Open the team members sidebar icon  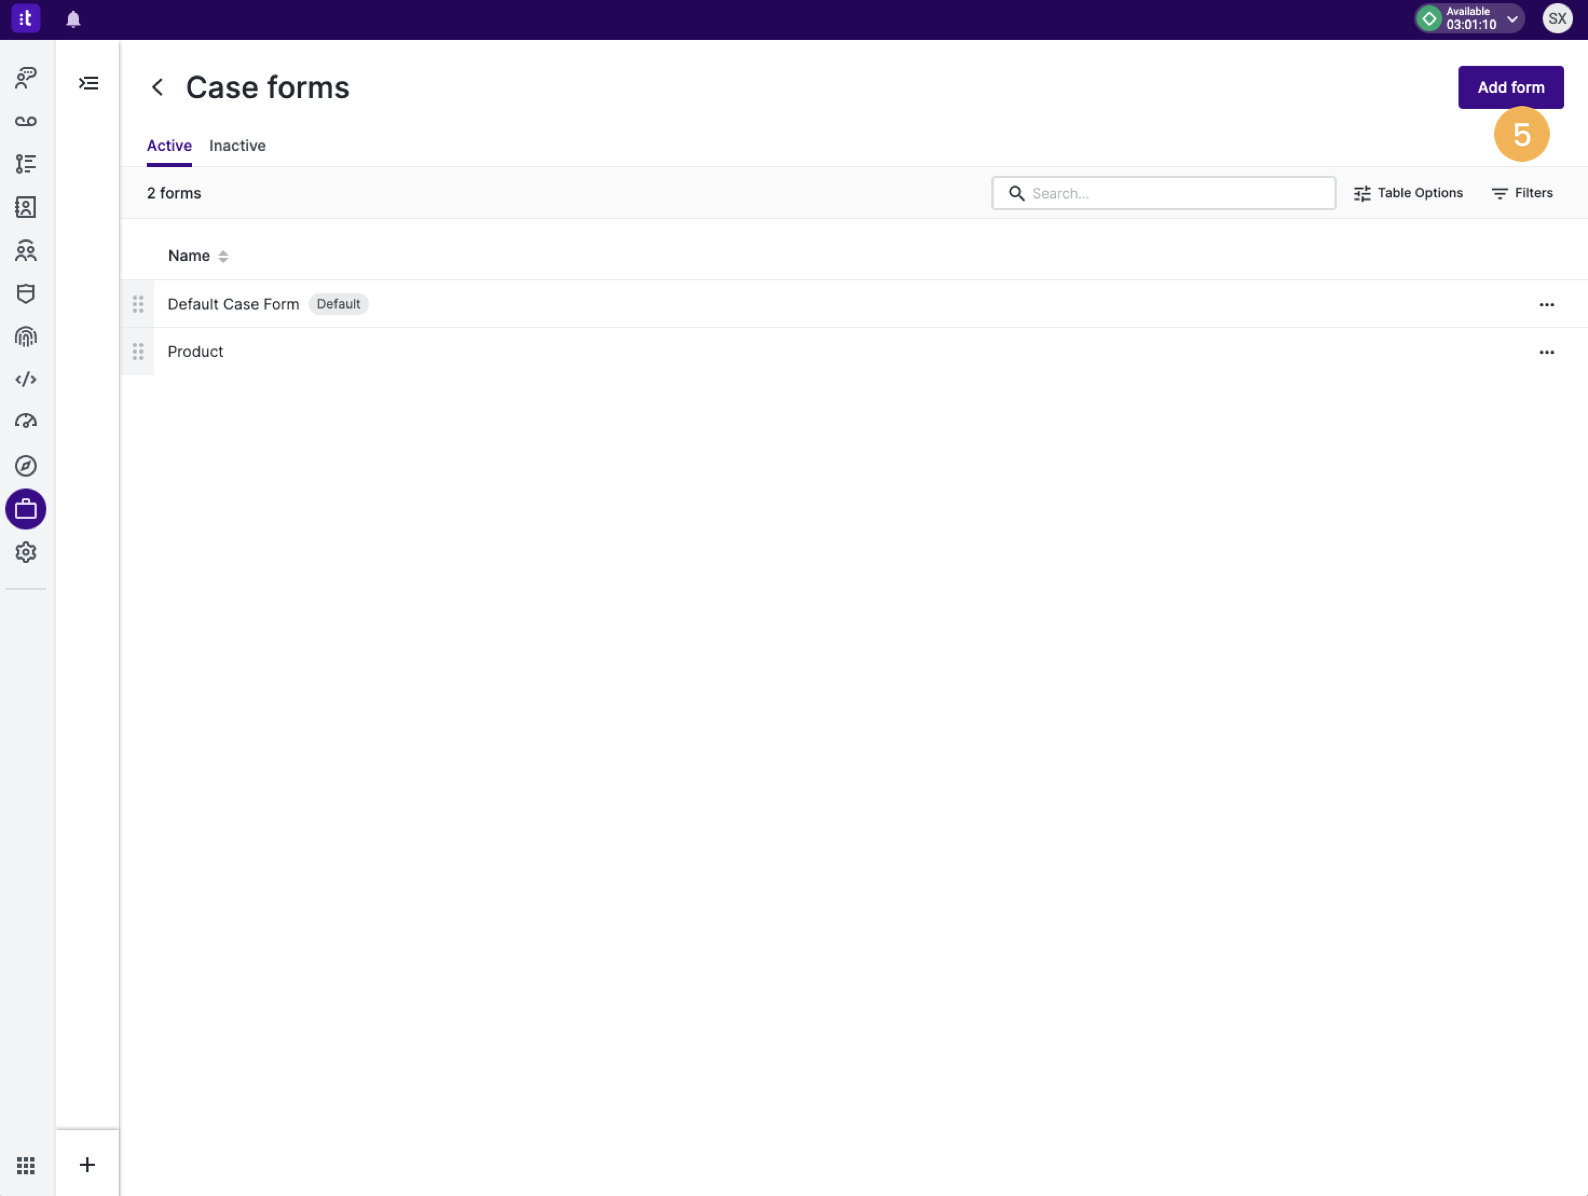coord(26,250)
